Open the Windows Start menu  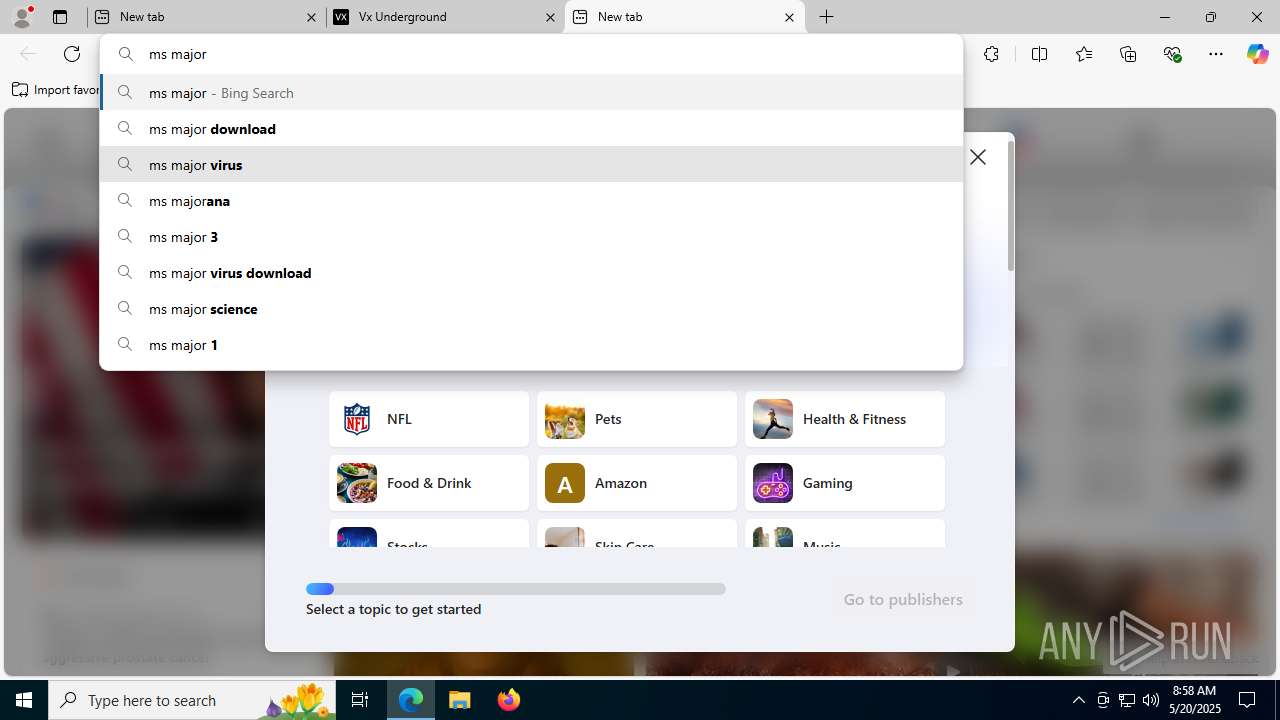coord(24,700)
